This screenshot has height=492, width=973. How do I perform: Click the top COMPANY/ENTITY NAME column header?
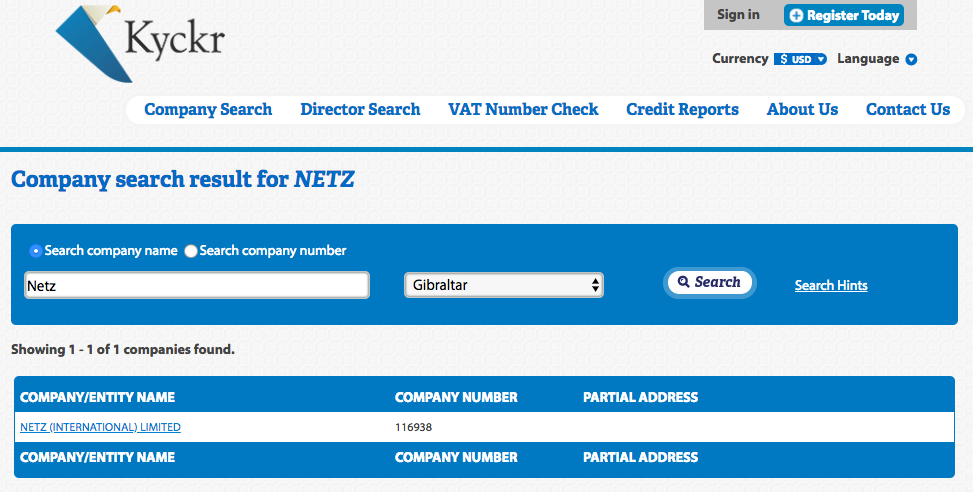pos(97,397)
